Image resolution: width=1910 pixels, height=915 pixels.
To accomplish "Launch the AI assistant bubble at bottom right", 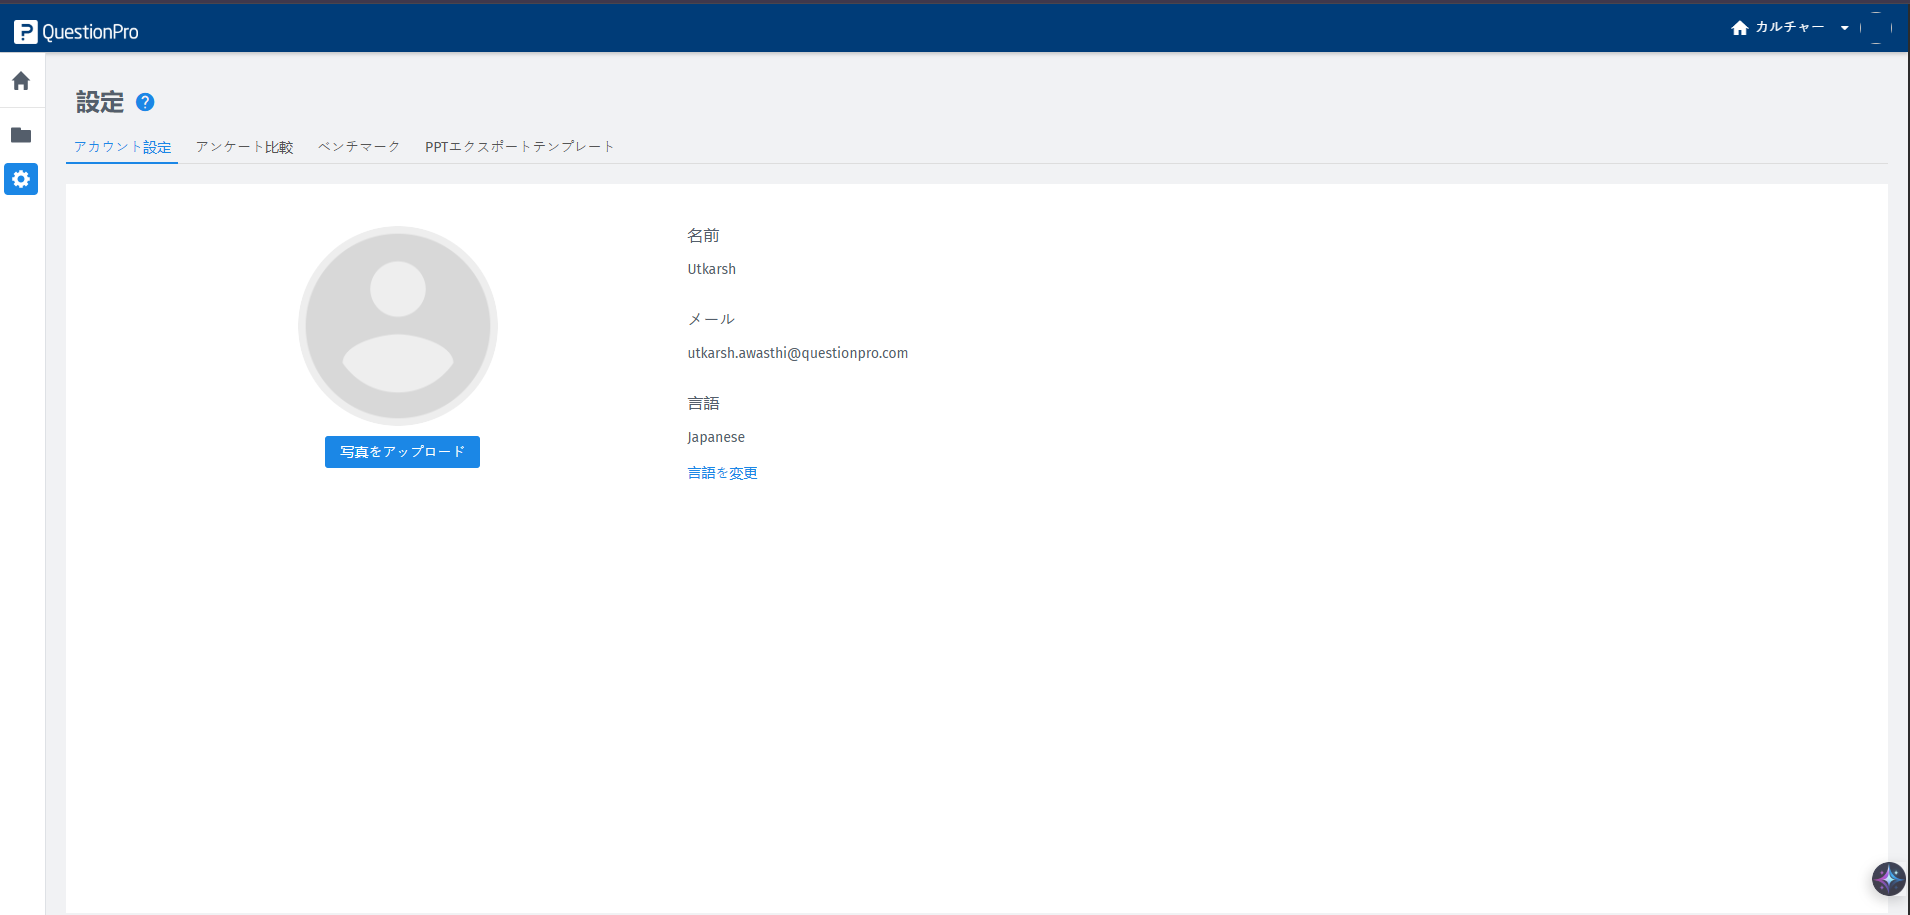I will pos(1888,879).
